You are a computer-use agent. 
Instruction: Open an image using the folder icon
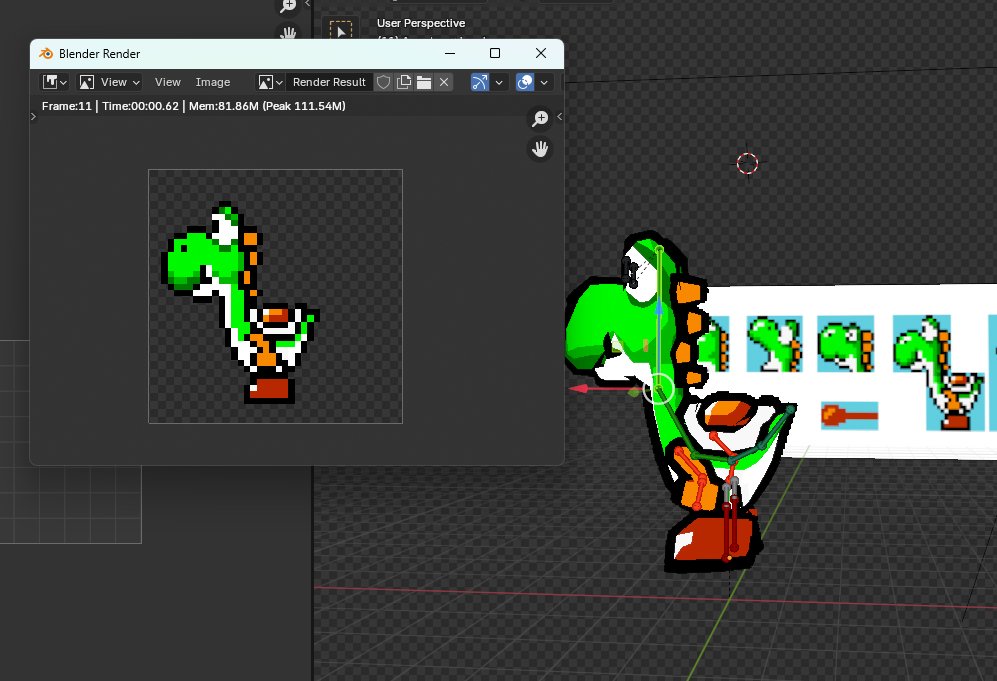(424, 82)
